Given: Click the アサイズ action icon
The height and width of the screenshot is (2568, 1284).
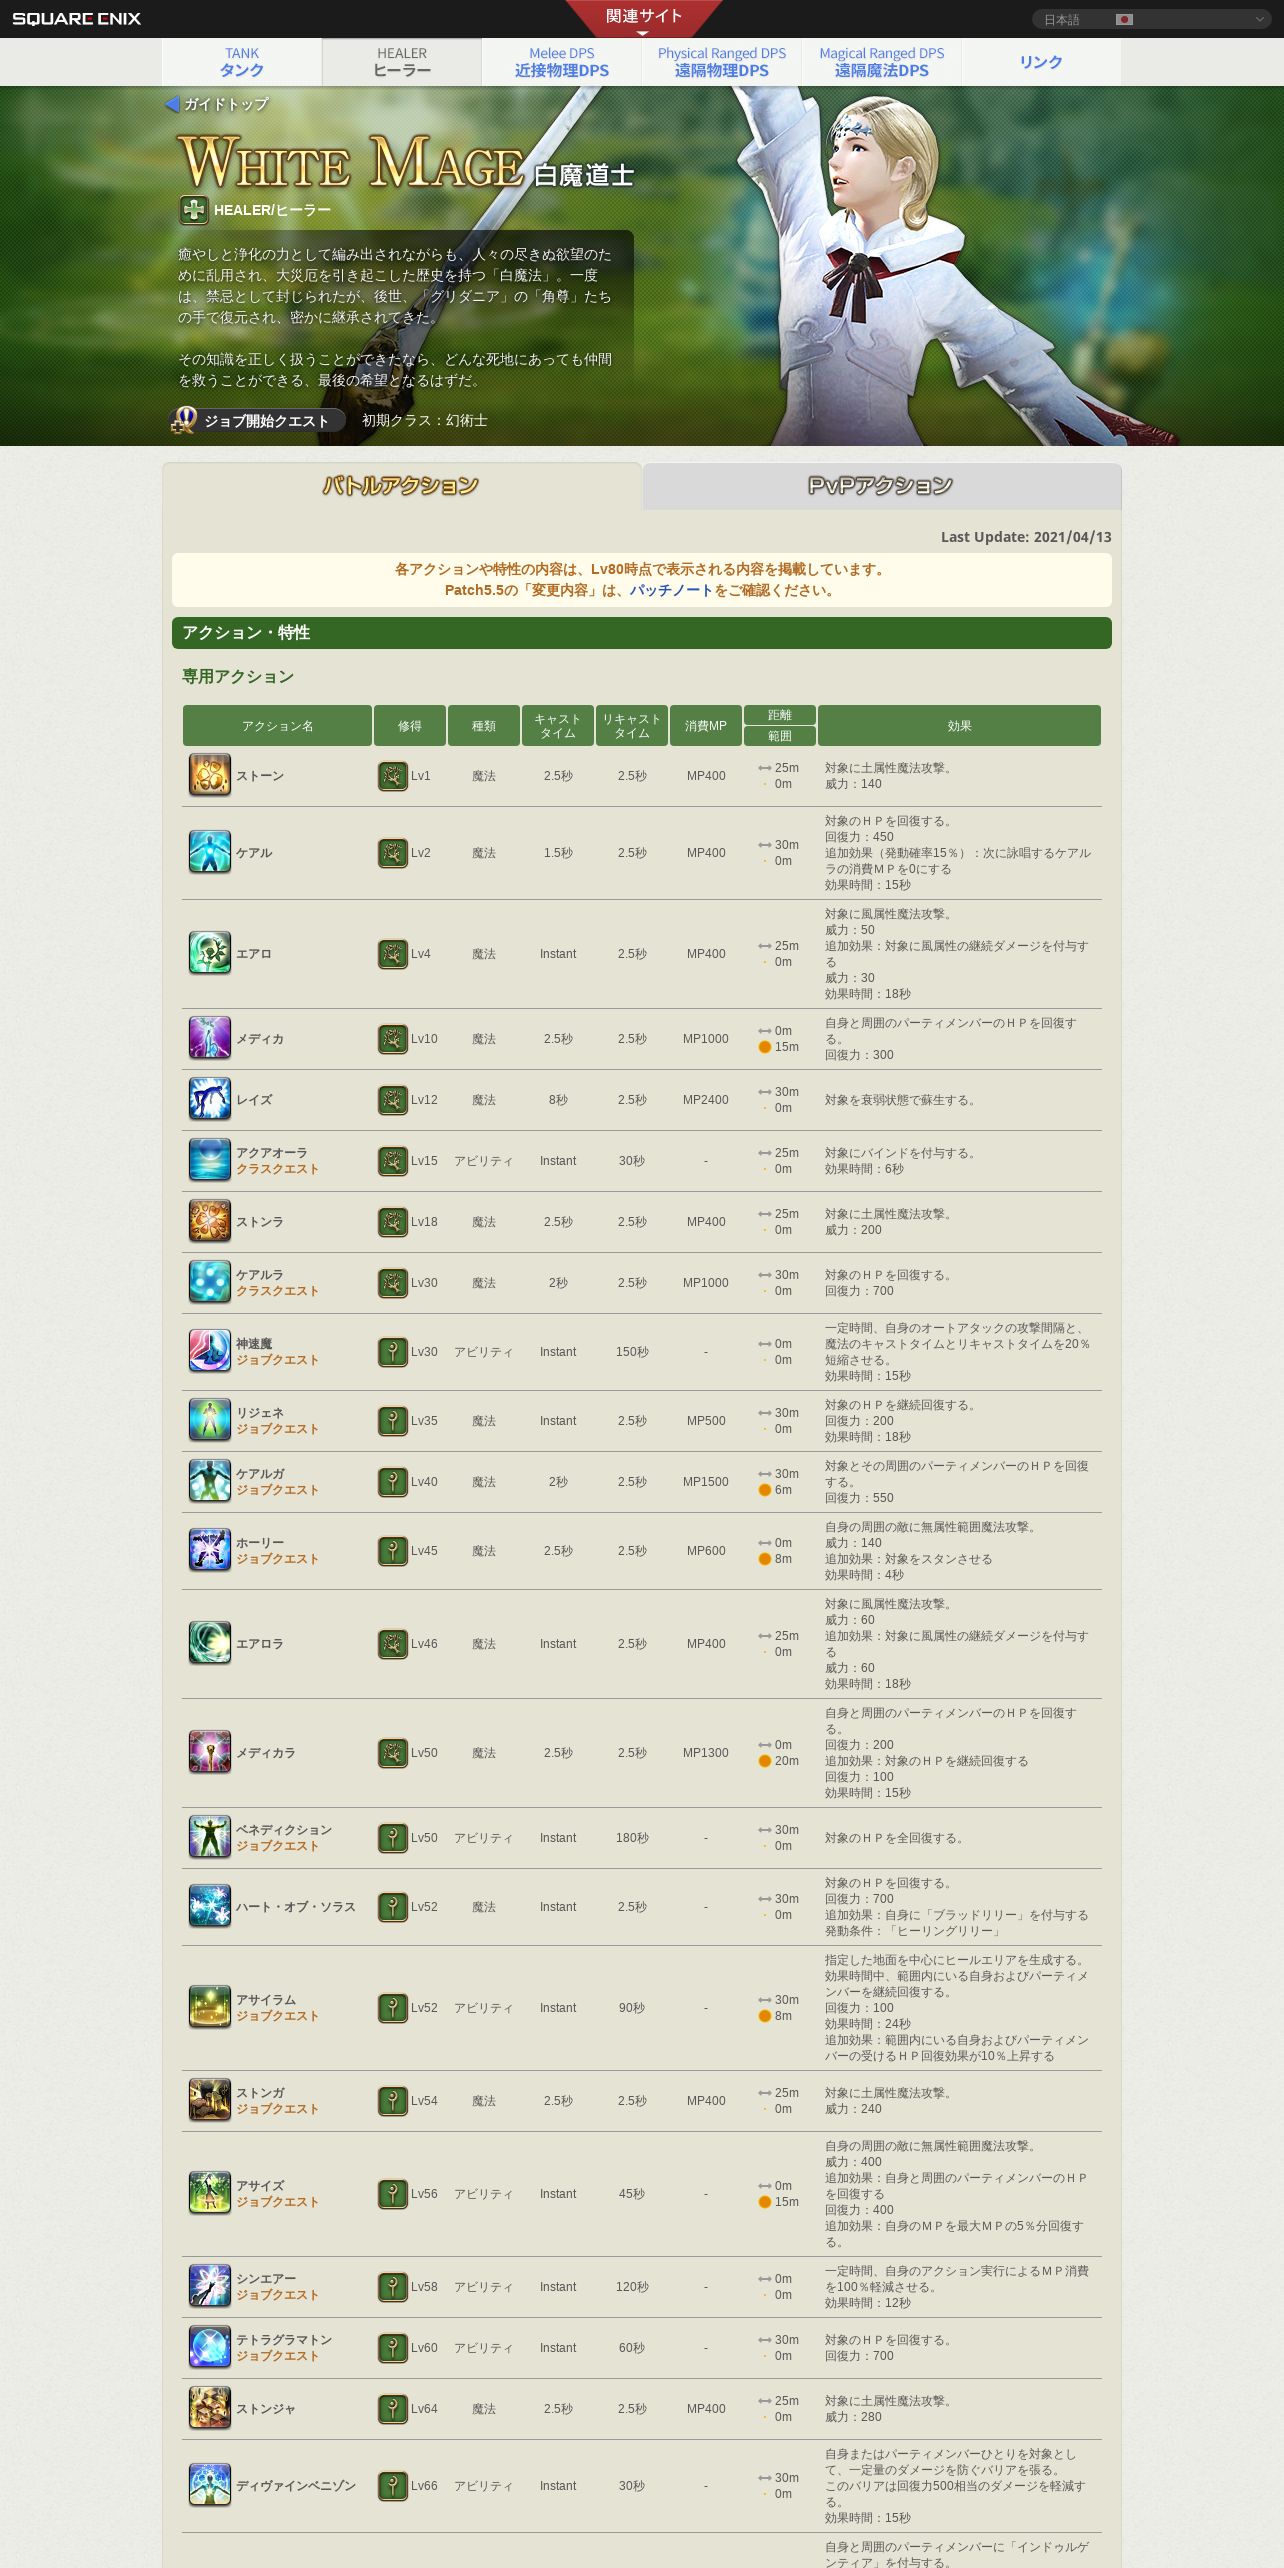Looking at the screenshot, I should (210, 2193).
